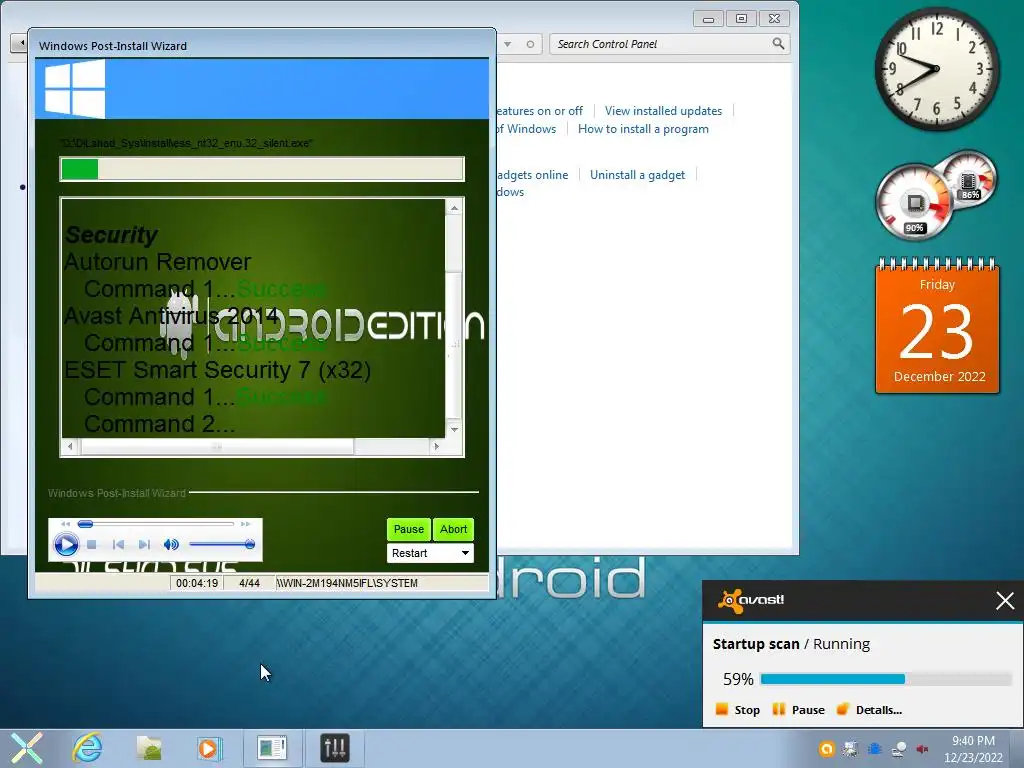Click refresh button beside the address bar

(530, 44)
